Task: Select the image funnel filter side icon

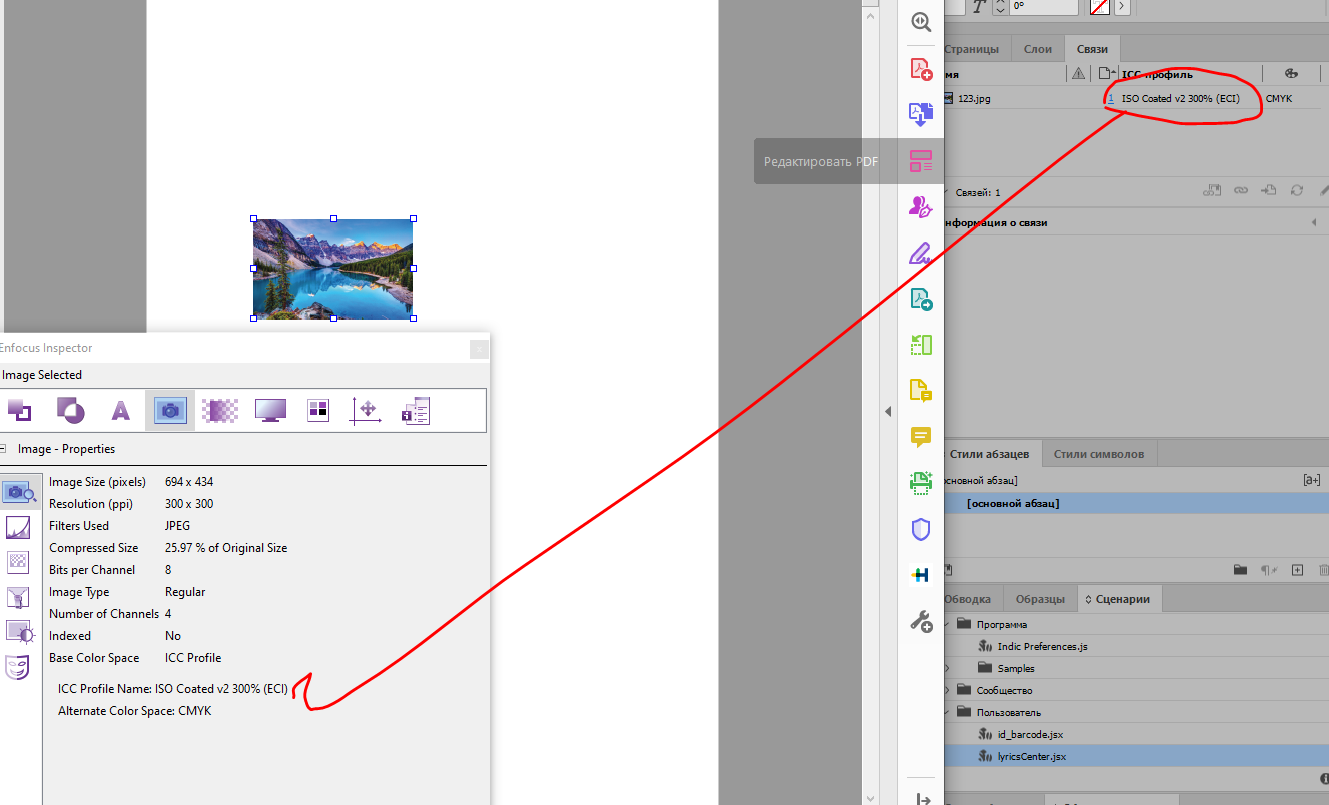Action: pos(18,597)
